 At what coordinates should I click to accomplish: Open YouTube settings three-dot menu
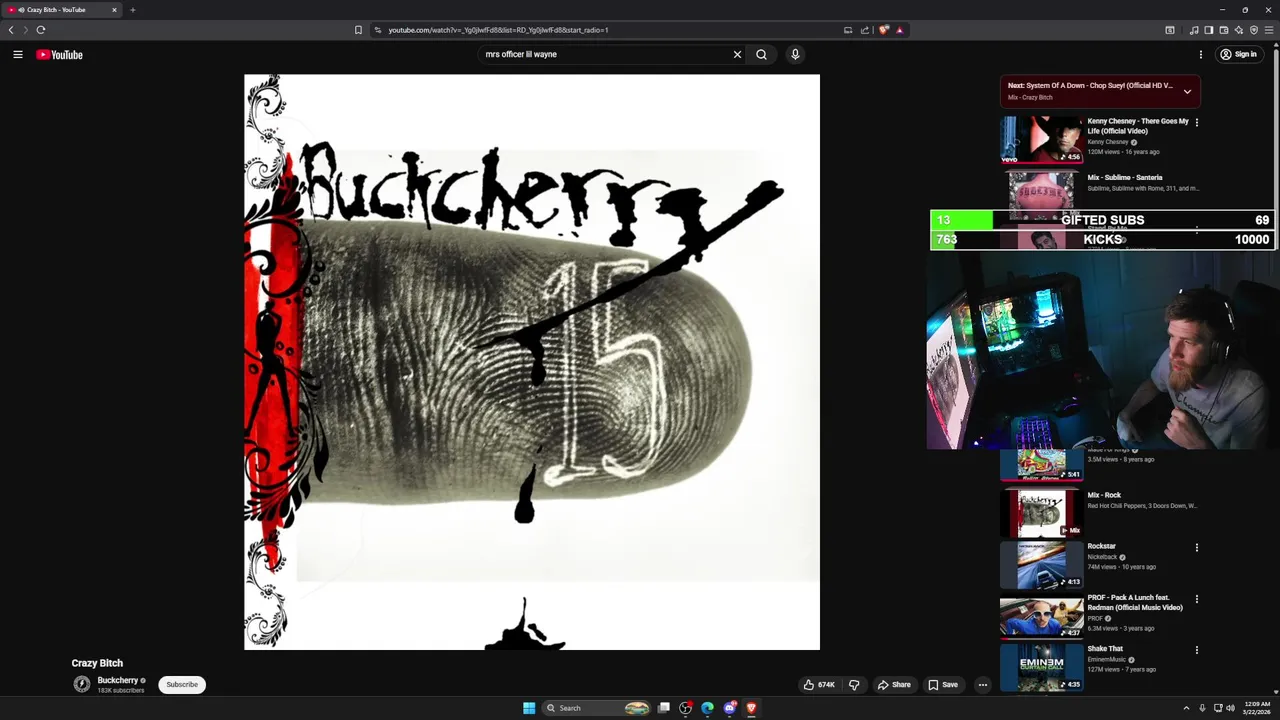tap(1201, 55)
